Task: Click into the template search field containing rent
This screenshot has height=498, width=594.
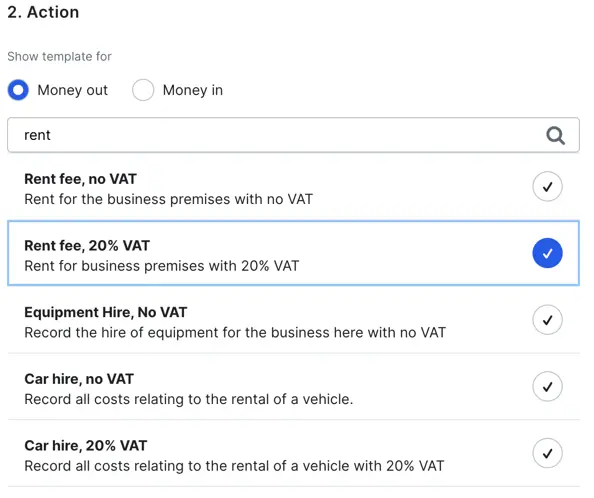Action: (293, 135)
